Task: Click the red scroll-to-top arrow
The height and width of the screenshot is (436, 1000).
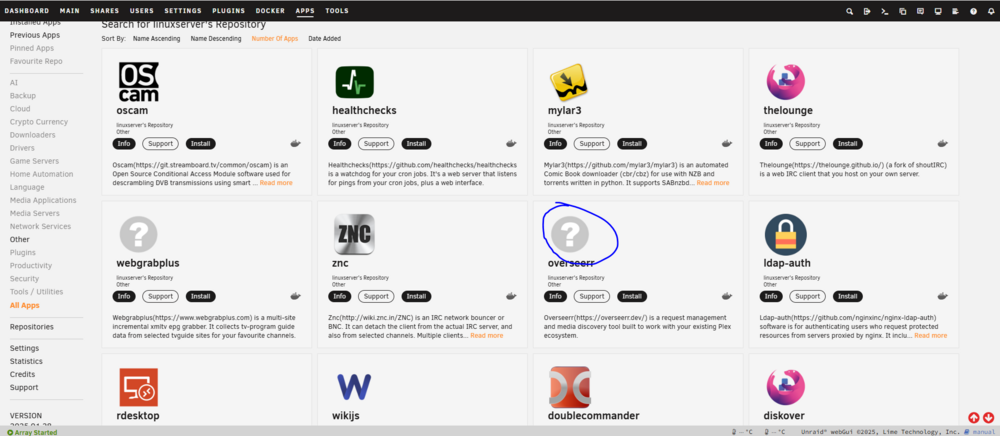Action: tap(974, 418)
